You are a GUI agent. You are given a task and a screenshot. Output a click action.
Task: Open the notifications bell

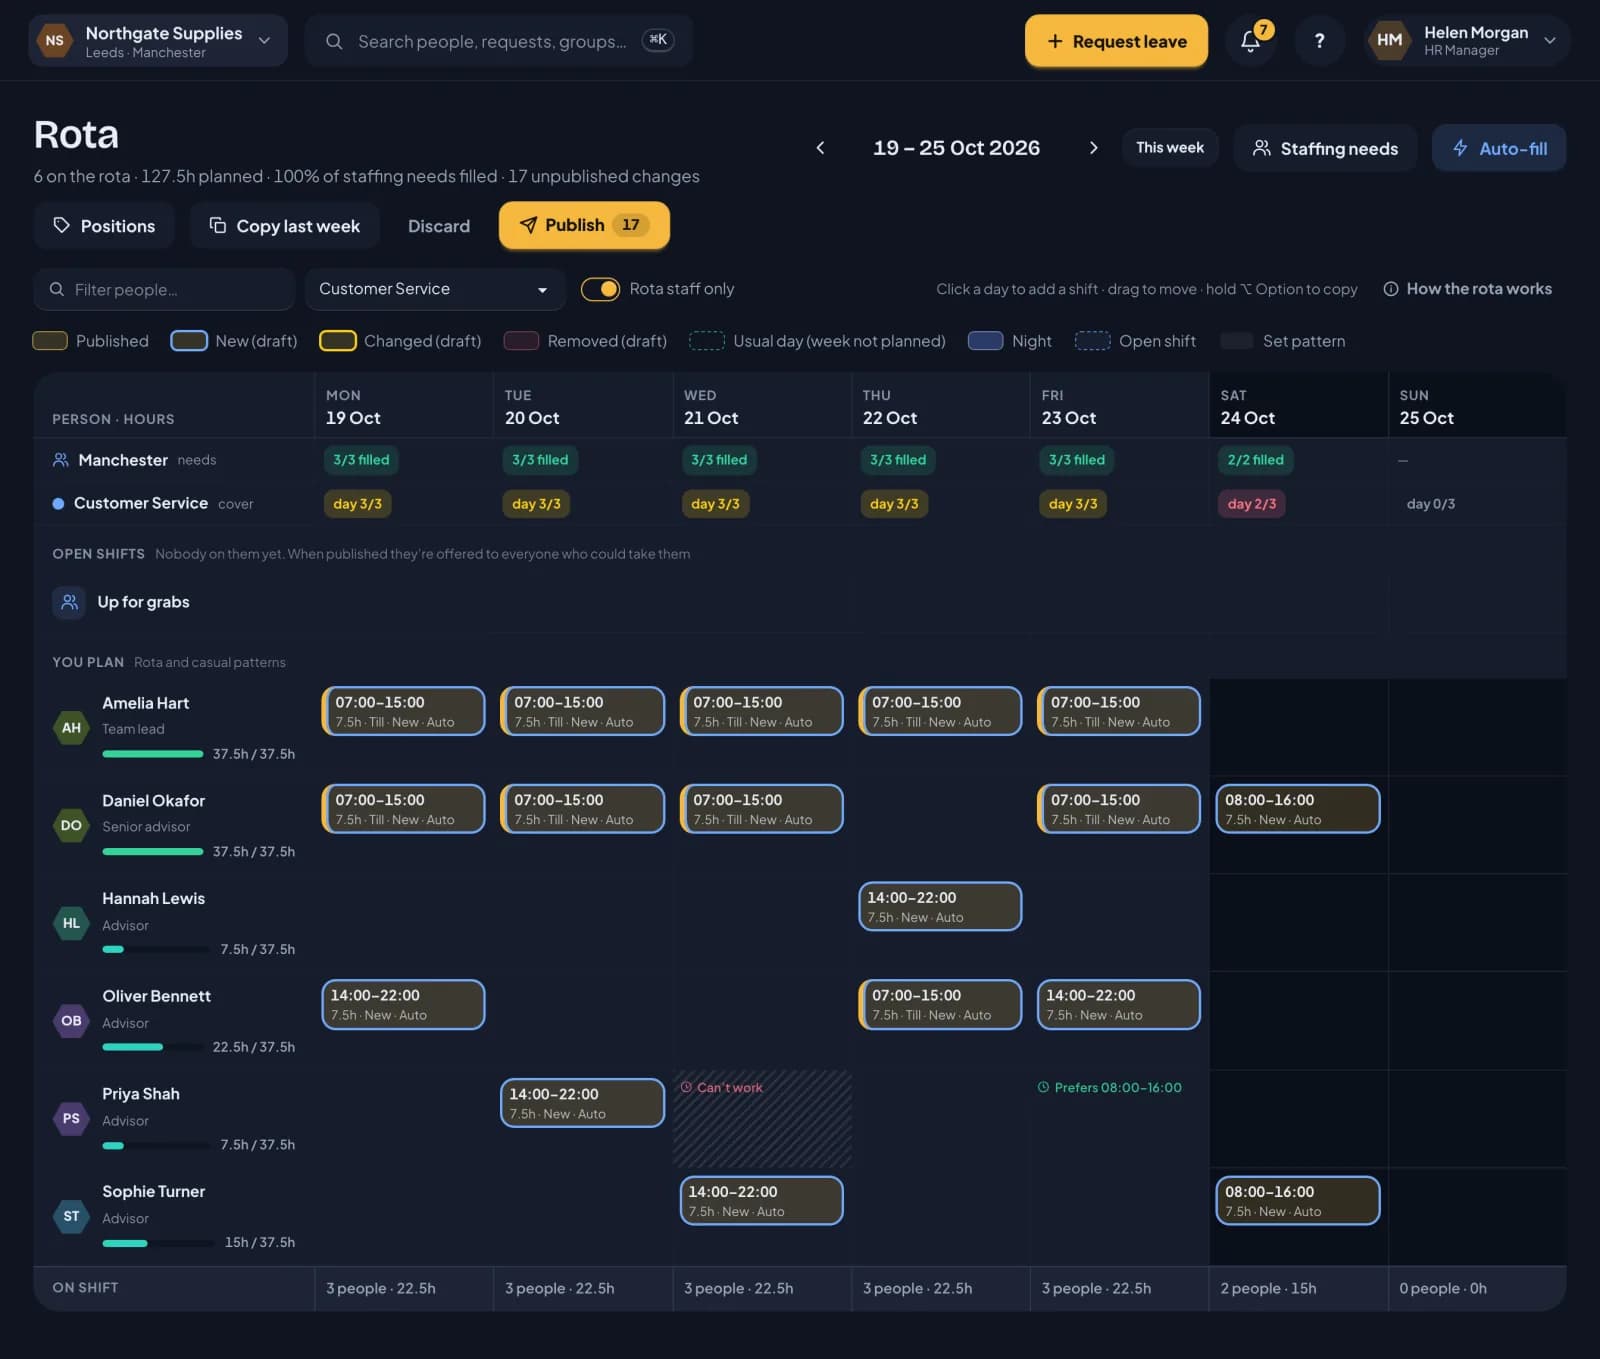1250,41
